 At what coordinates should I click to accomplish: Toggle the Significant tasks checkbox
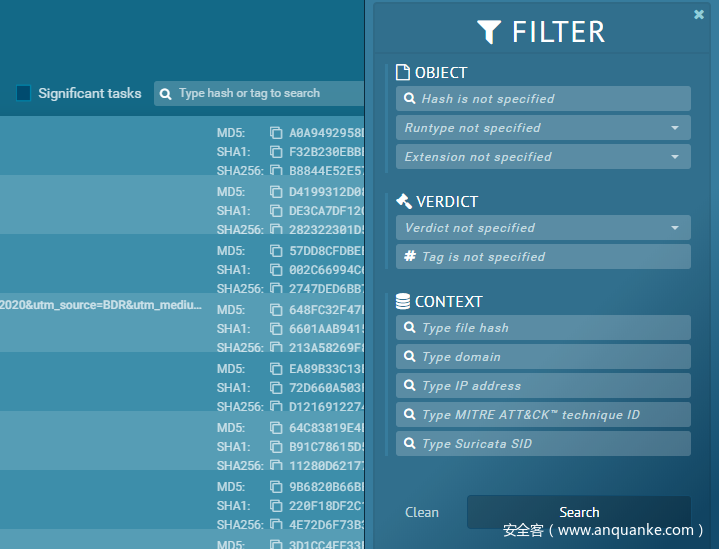tap(24, 94)
